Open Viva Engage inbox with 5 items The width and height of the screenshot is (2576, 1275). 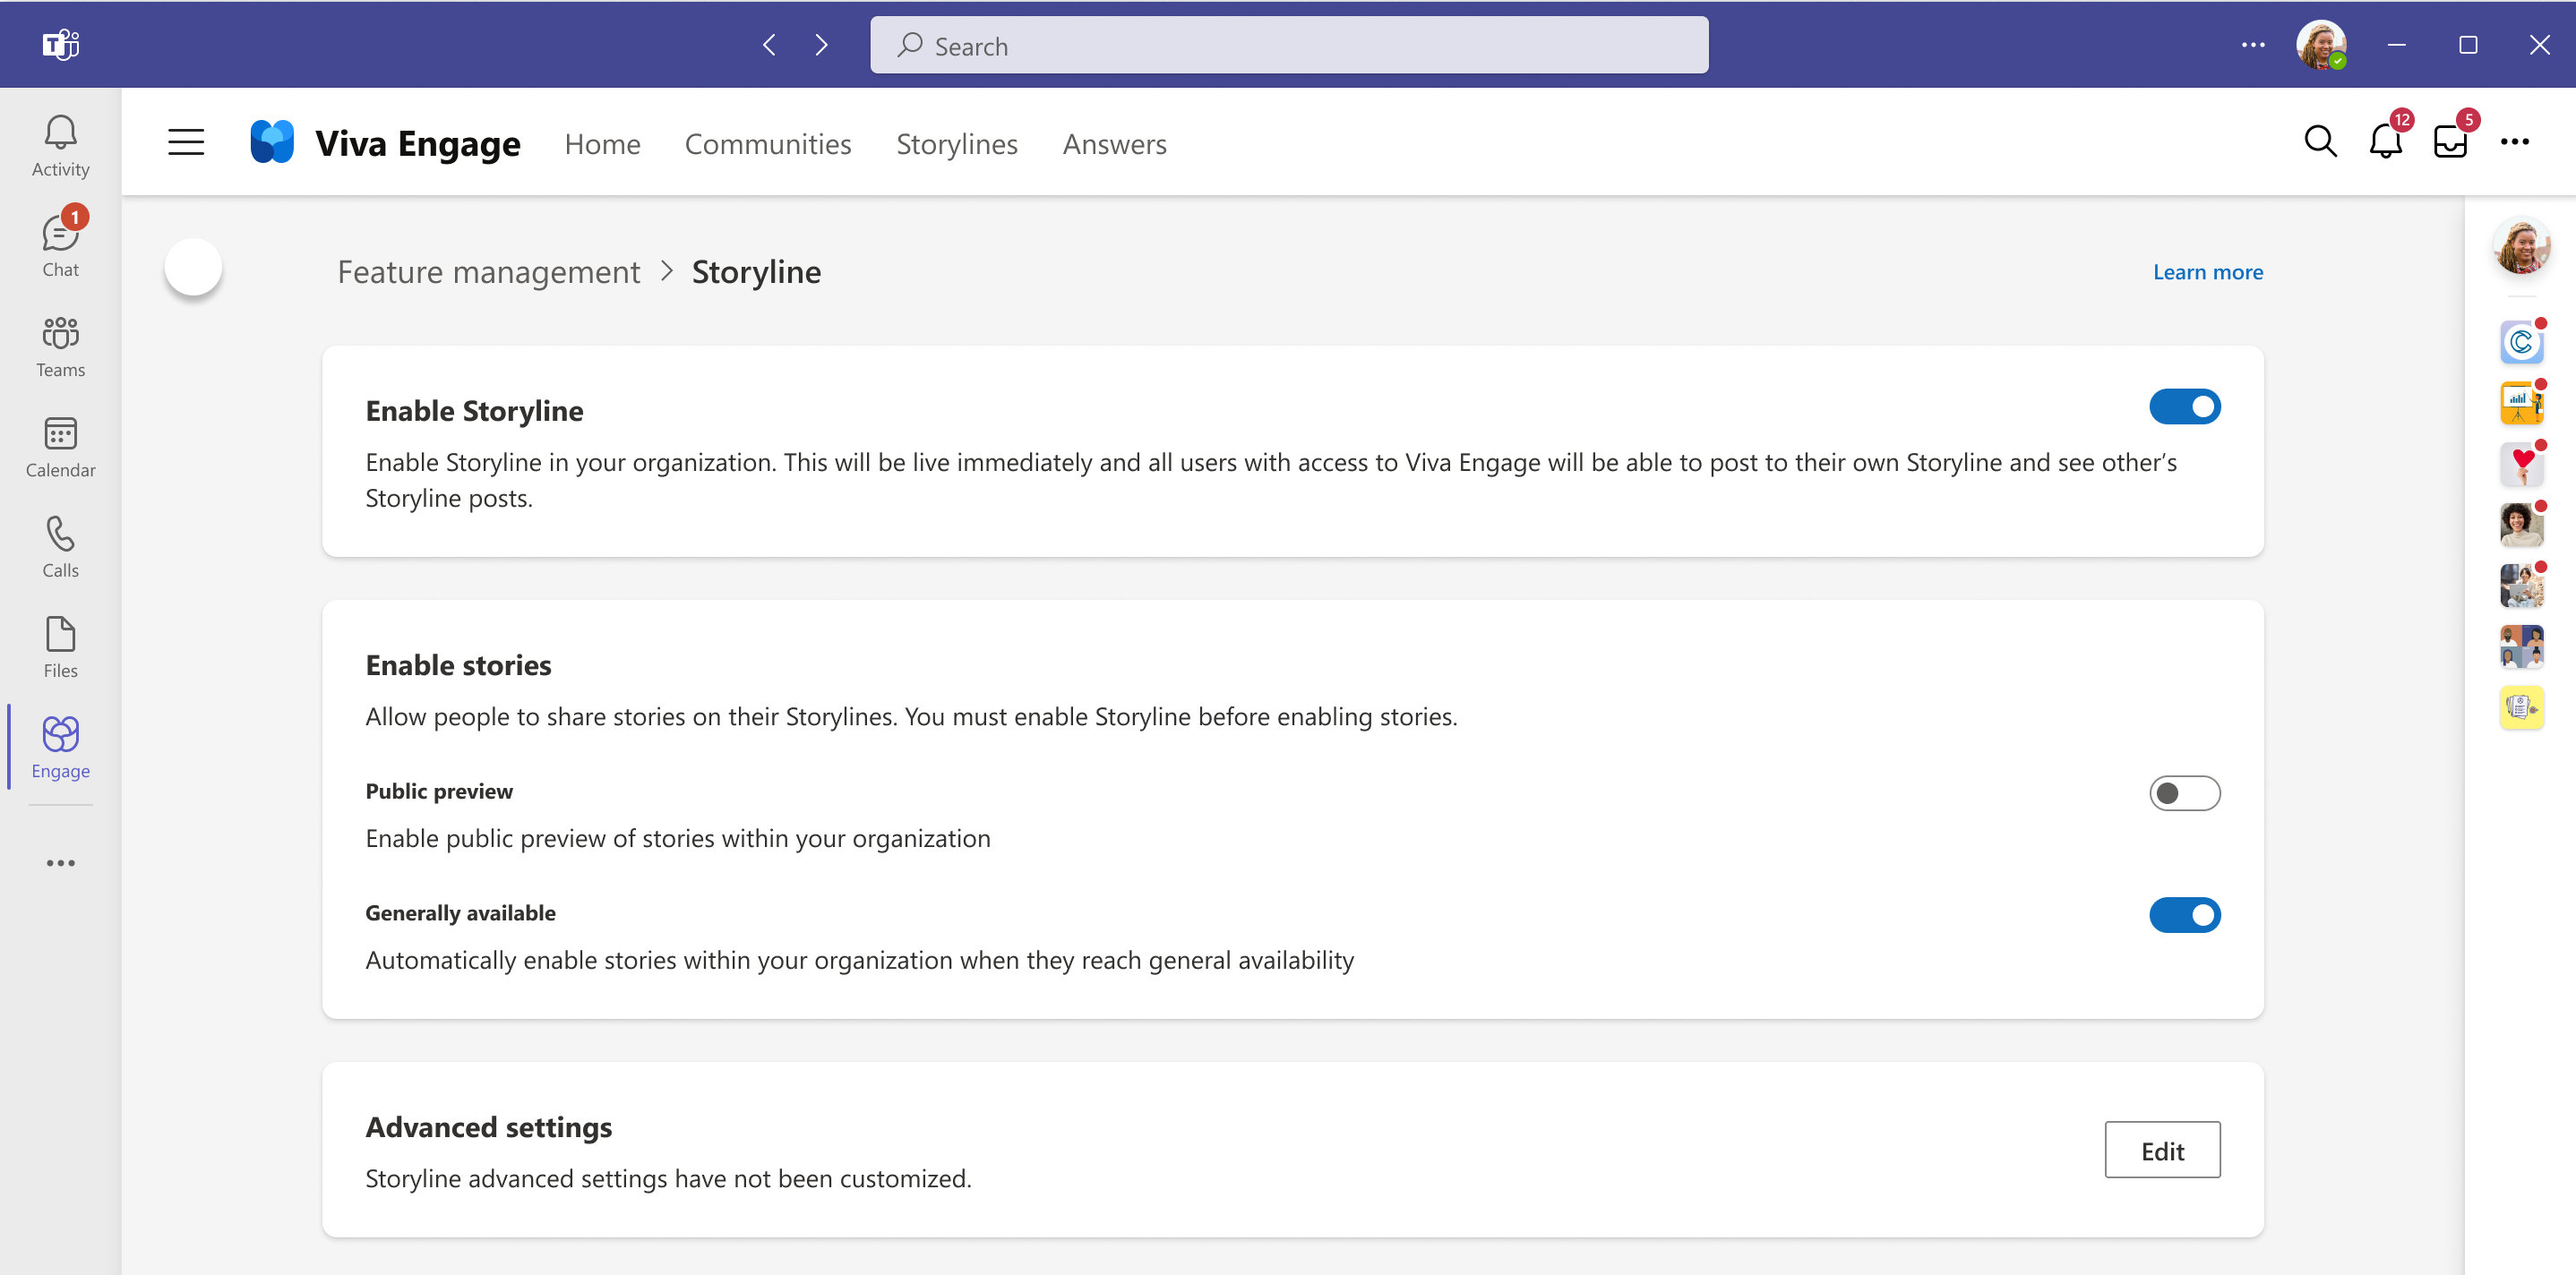coord(2450,142)
